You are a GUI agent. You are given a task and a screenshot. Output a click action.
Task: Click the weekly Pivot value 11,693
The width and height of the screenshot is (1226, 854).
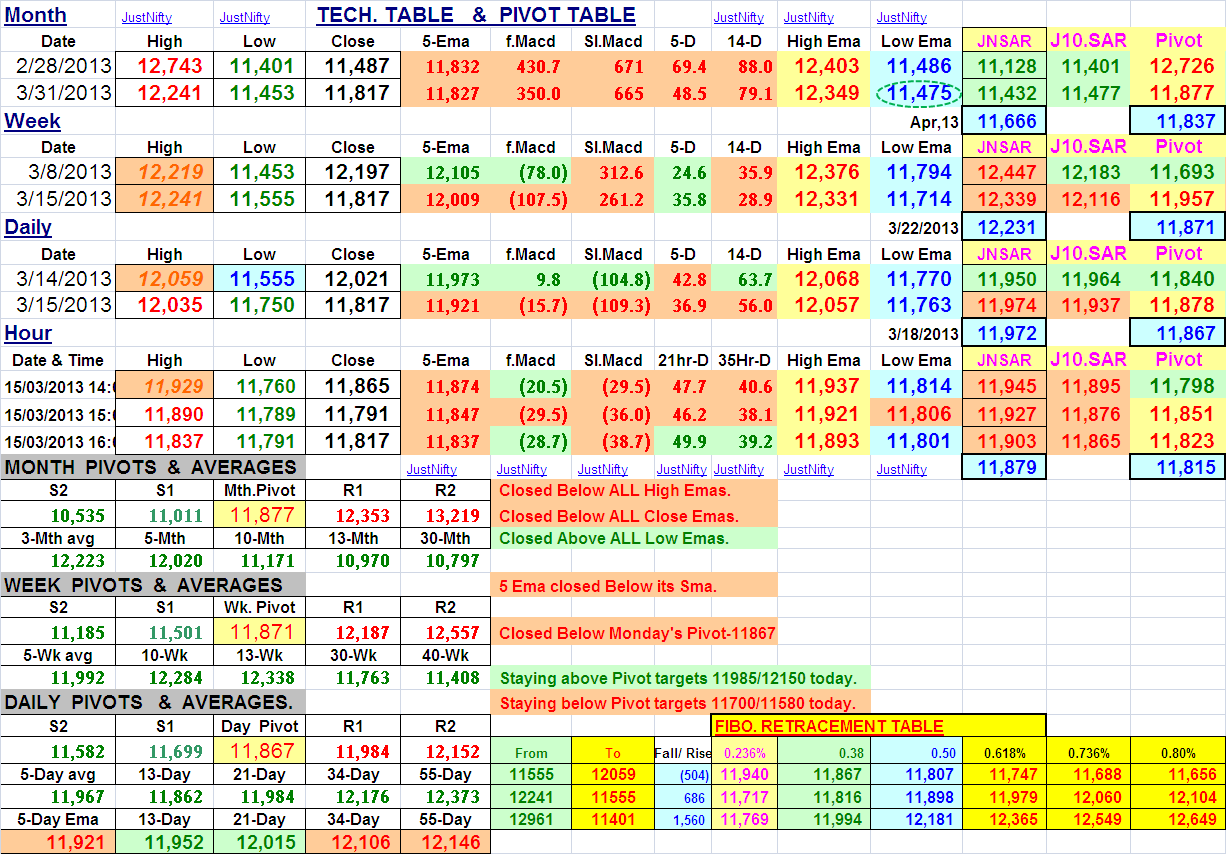(x=1177, y=172)
